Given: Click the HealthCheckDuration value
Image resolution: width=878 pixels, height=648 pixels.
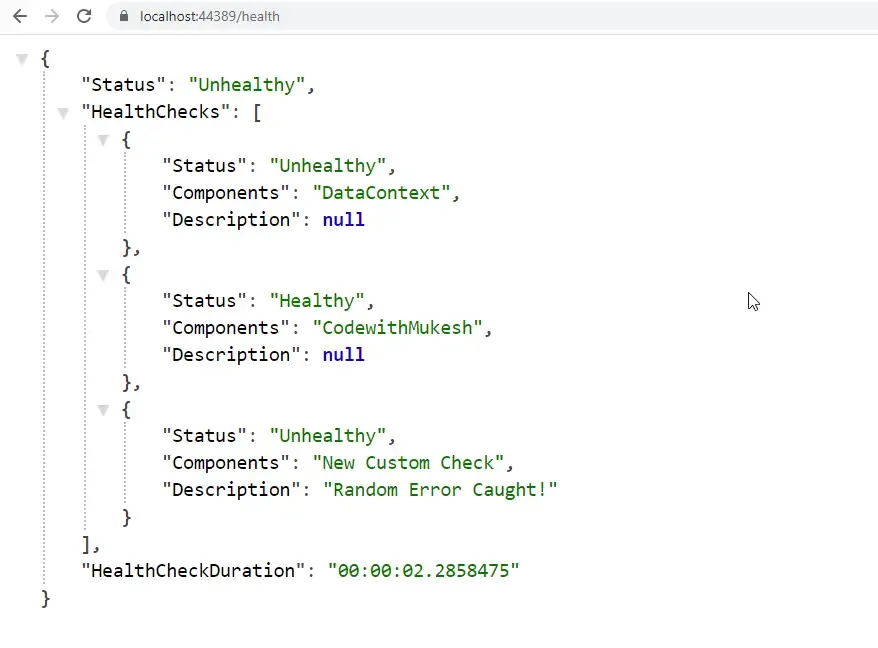Looking at the screenshot, I should (x=424, y=570).
